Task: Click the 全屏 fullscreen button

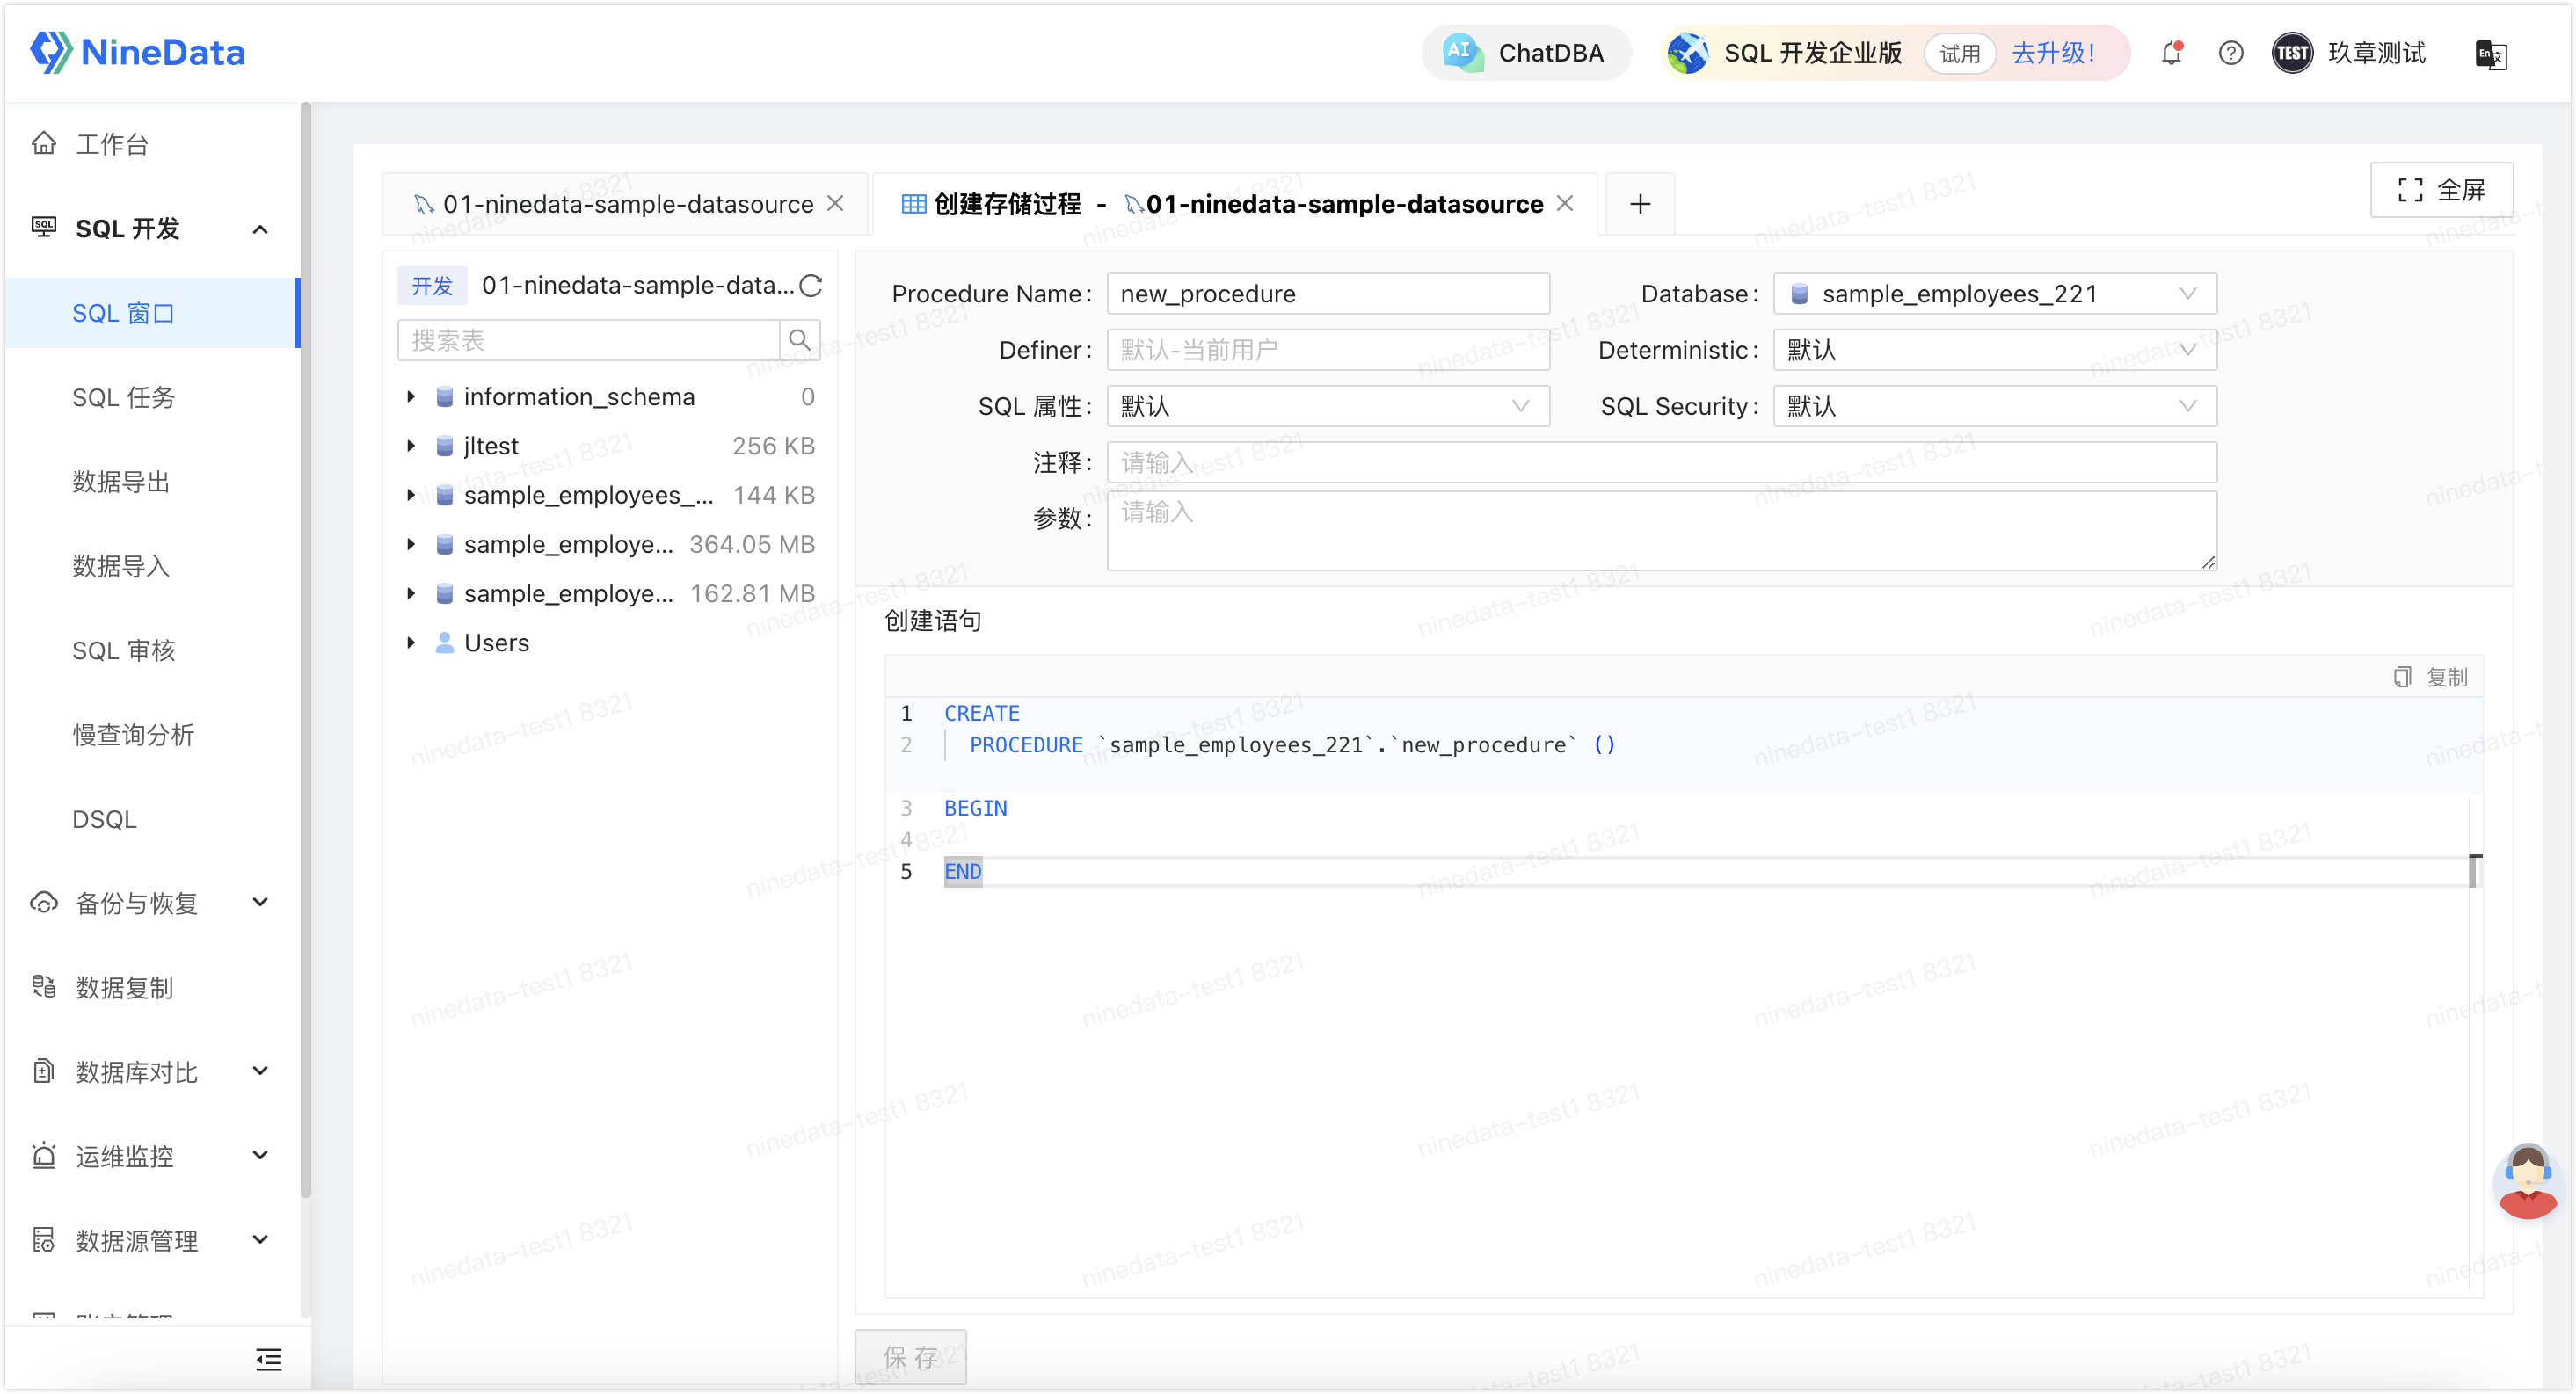Action: coord(2441,190)
